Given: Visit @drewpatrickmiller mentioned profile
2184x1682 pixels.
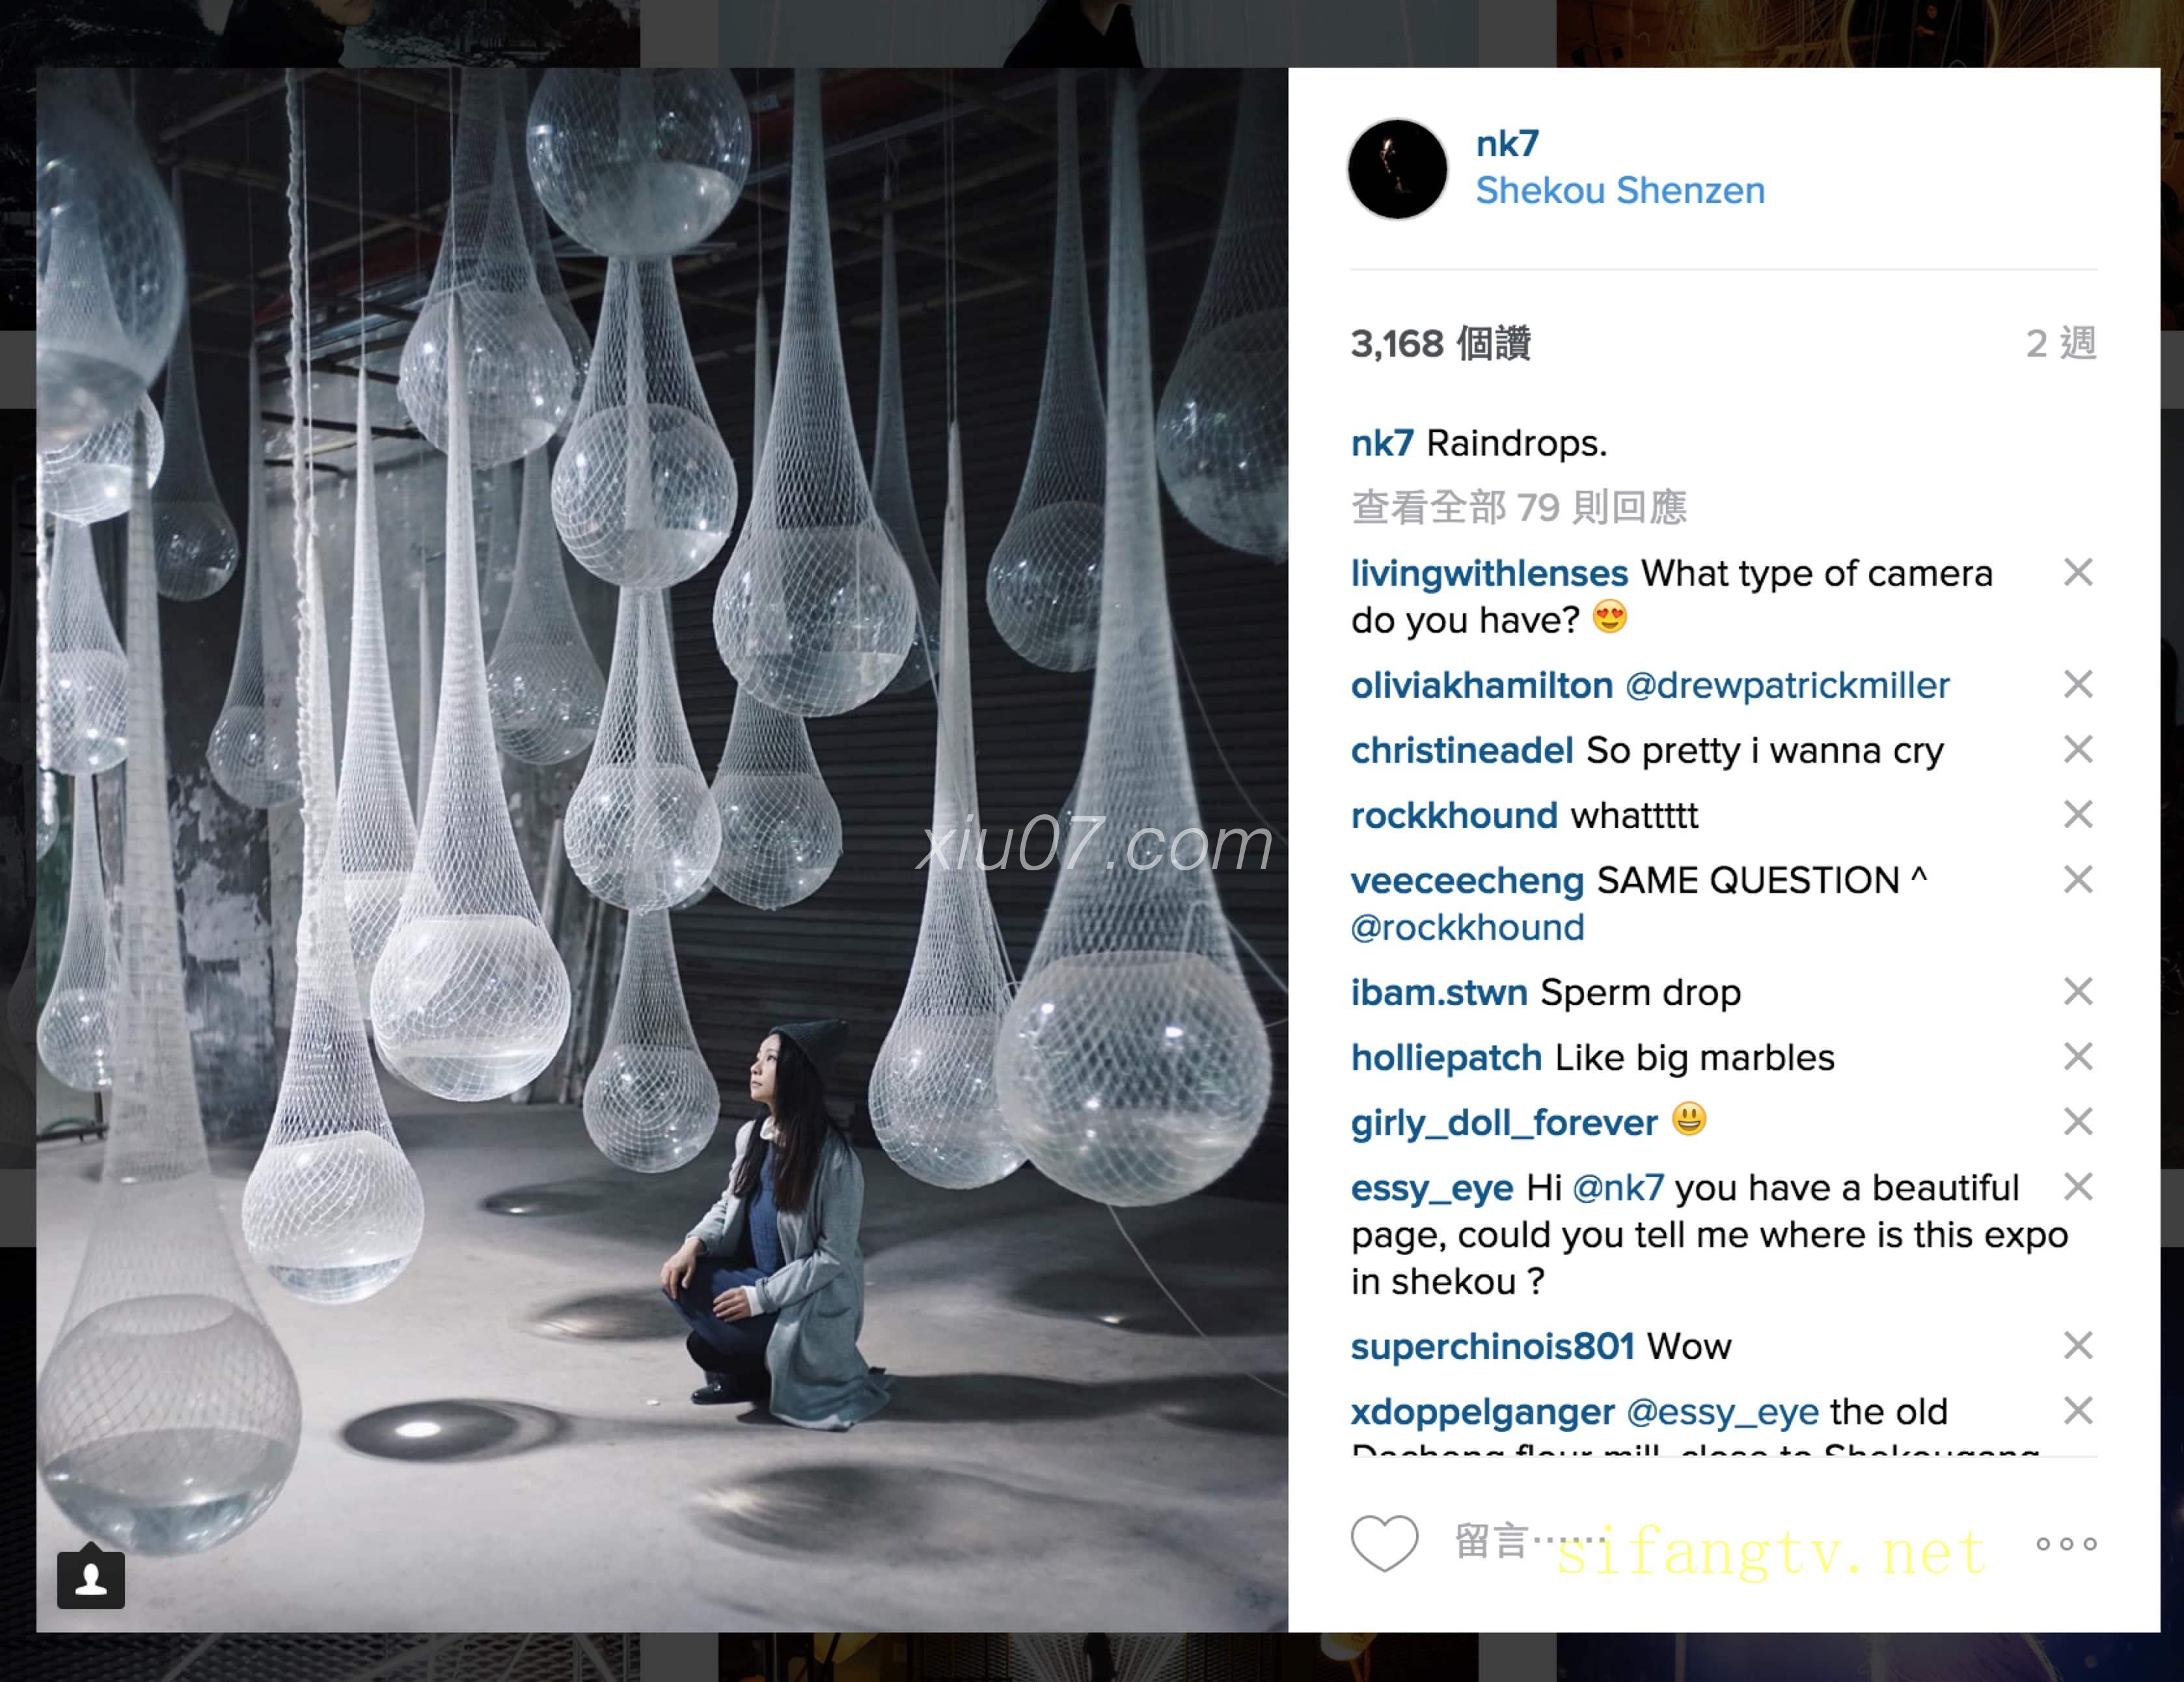Looking at the screenshot, I should coord(1787,685).
